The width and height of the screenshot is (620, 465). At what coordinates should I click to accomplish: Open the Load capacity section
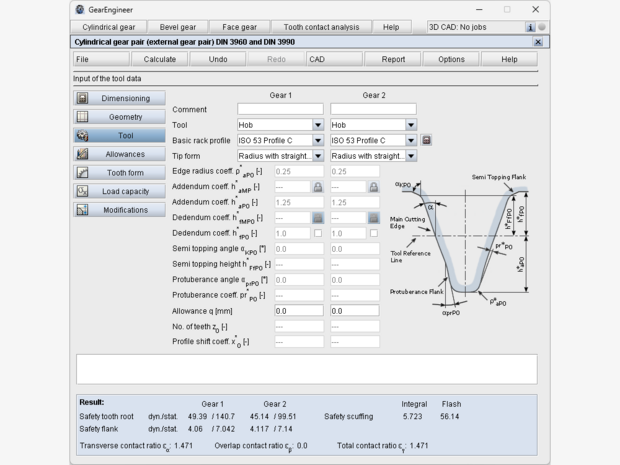tap(119, 191)
